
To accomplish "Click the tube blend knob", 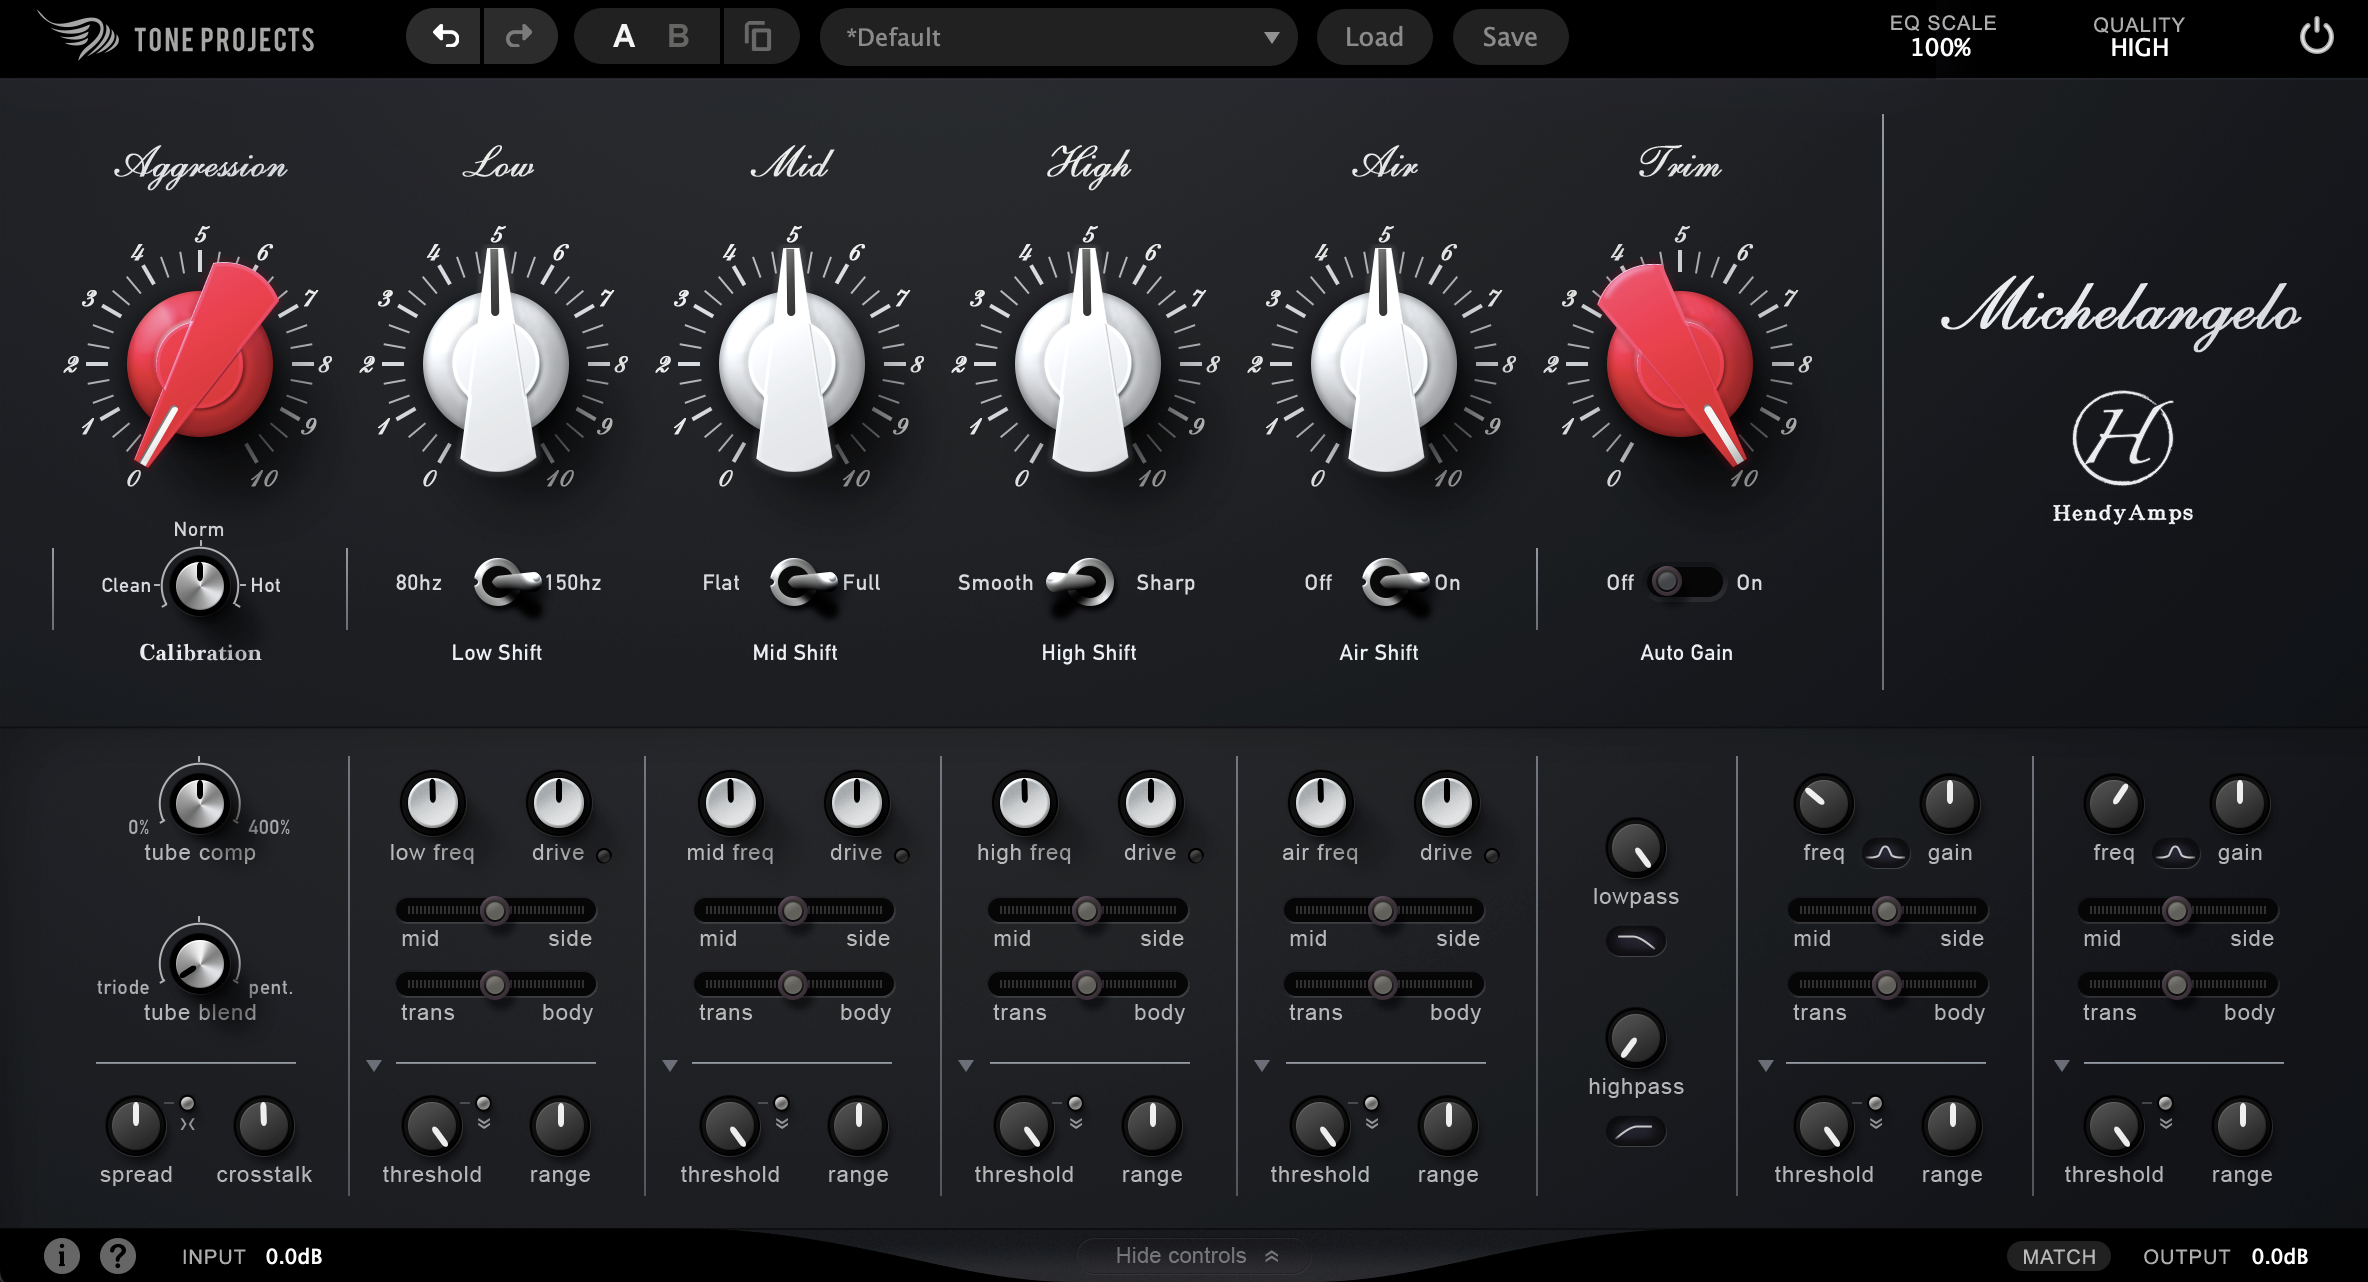I will pyautogui.click(x=199, y=962).
